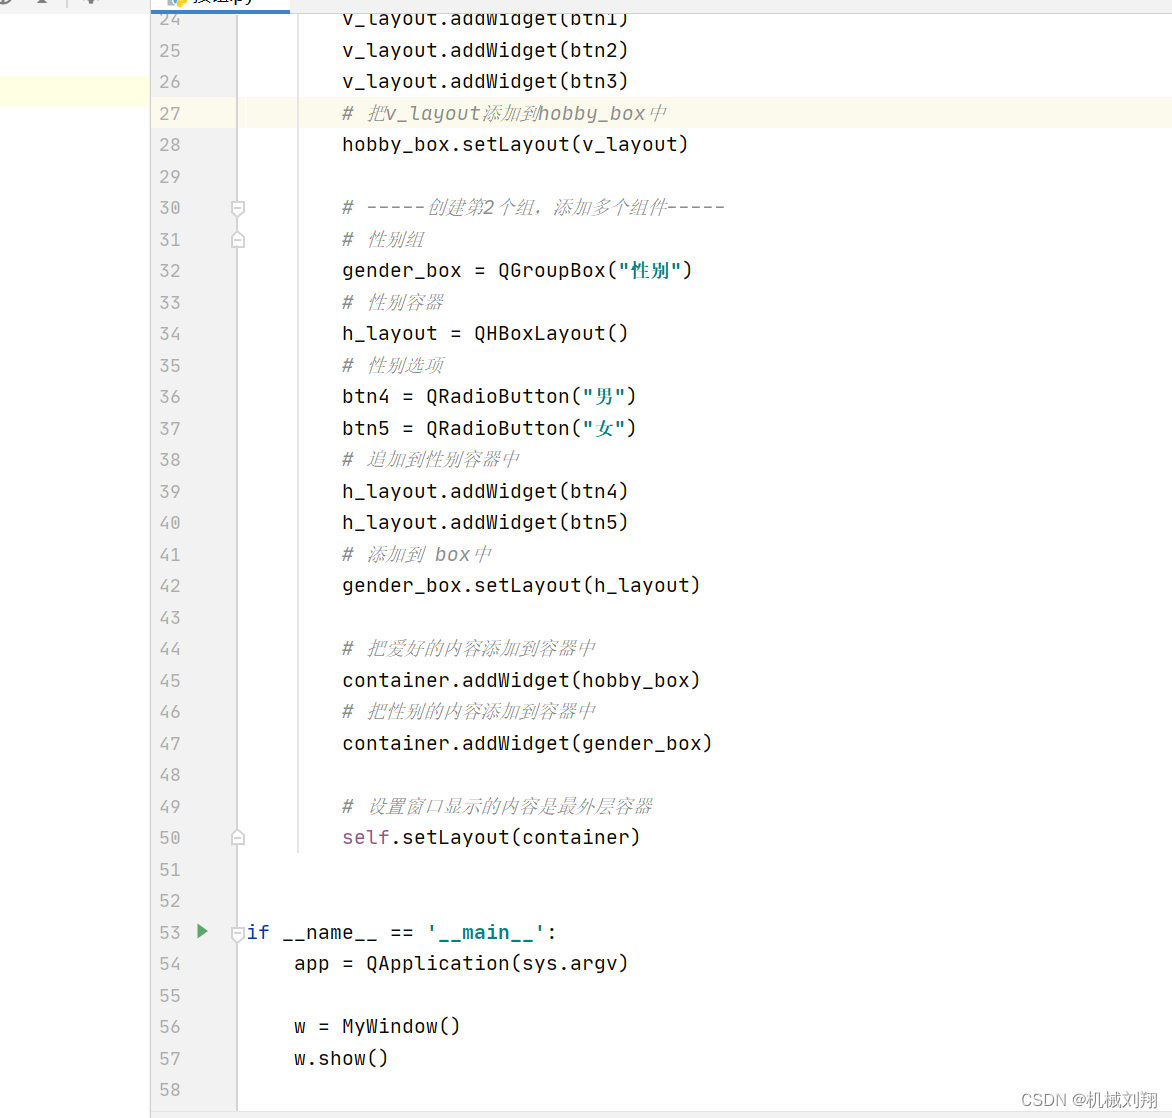Viewport: 1172px width, 1118px height.
Task: Click line number 42 in the gutter
Action: pos(170,585)
